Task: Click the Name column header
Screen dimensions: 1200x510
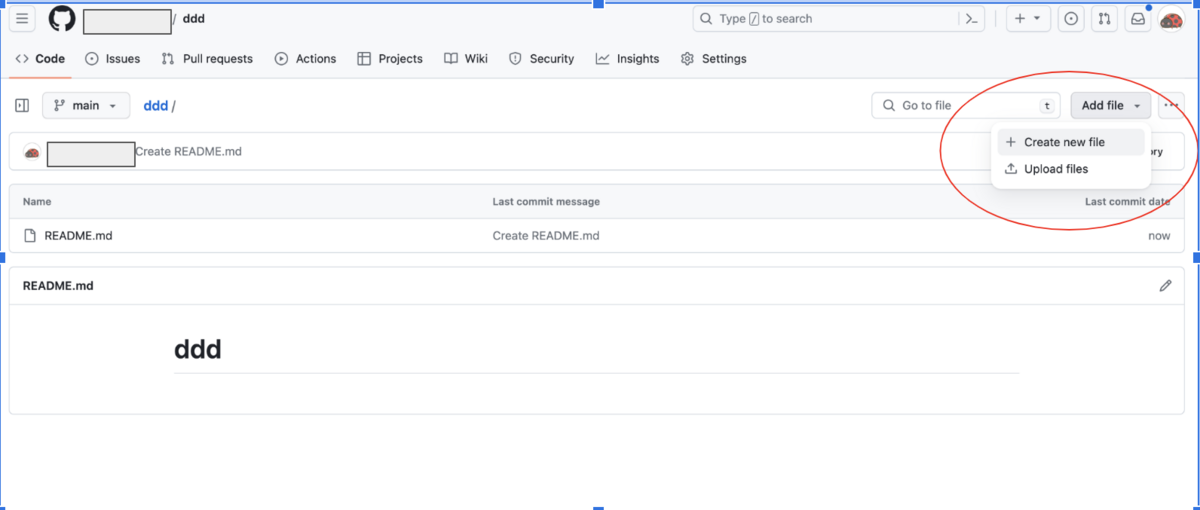Action: pos(37,202)
